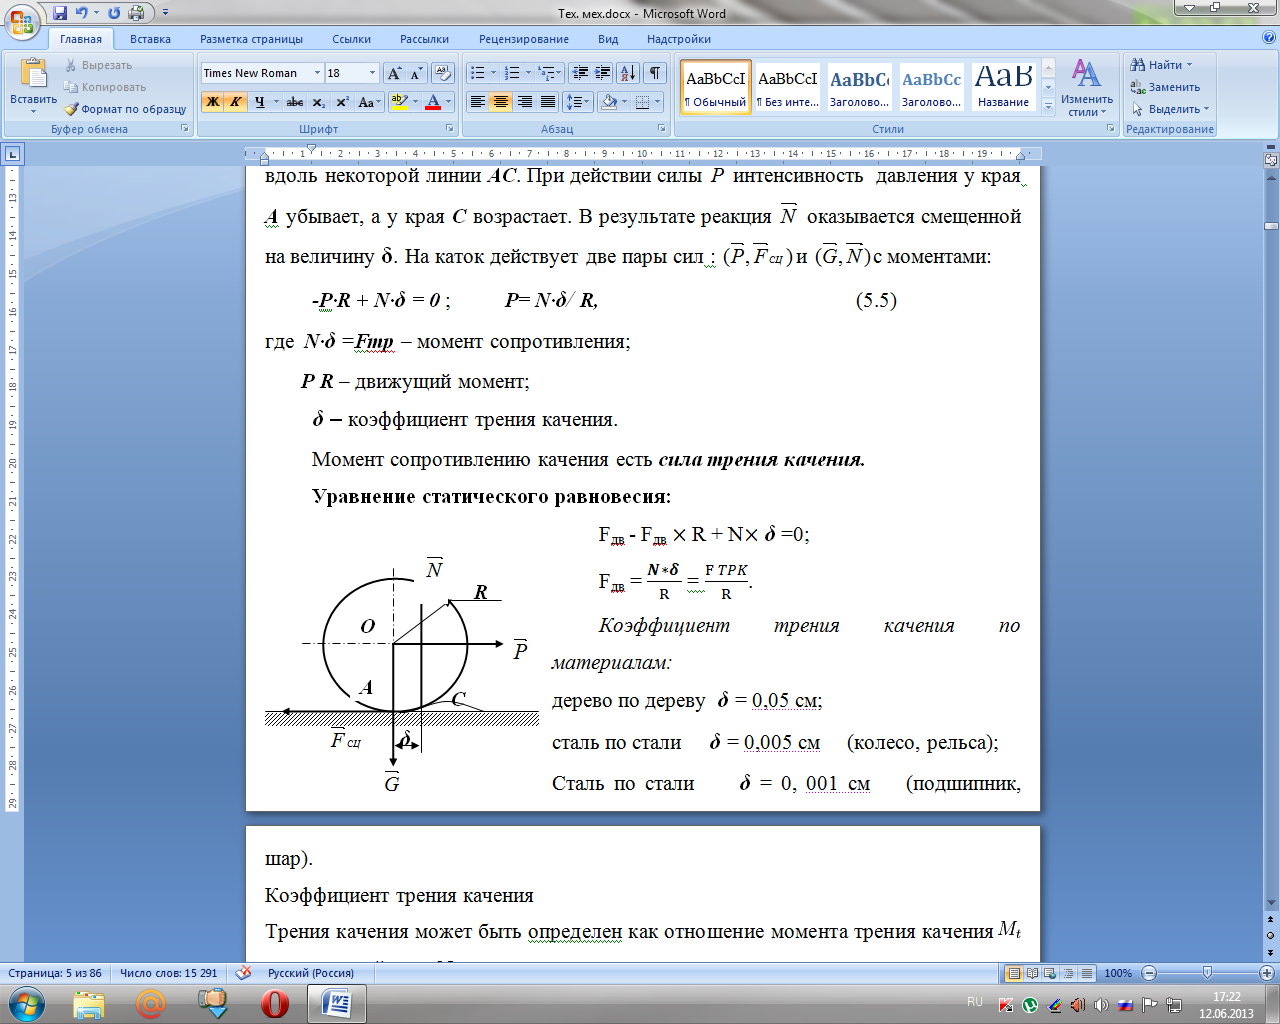Open Opera browser from the taskbar
Viewport: 1280px width, 1024px height.
click(275, 1003)
